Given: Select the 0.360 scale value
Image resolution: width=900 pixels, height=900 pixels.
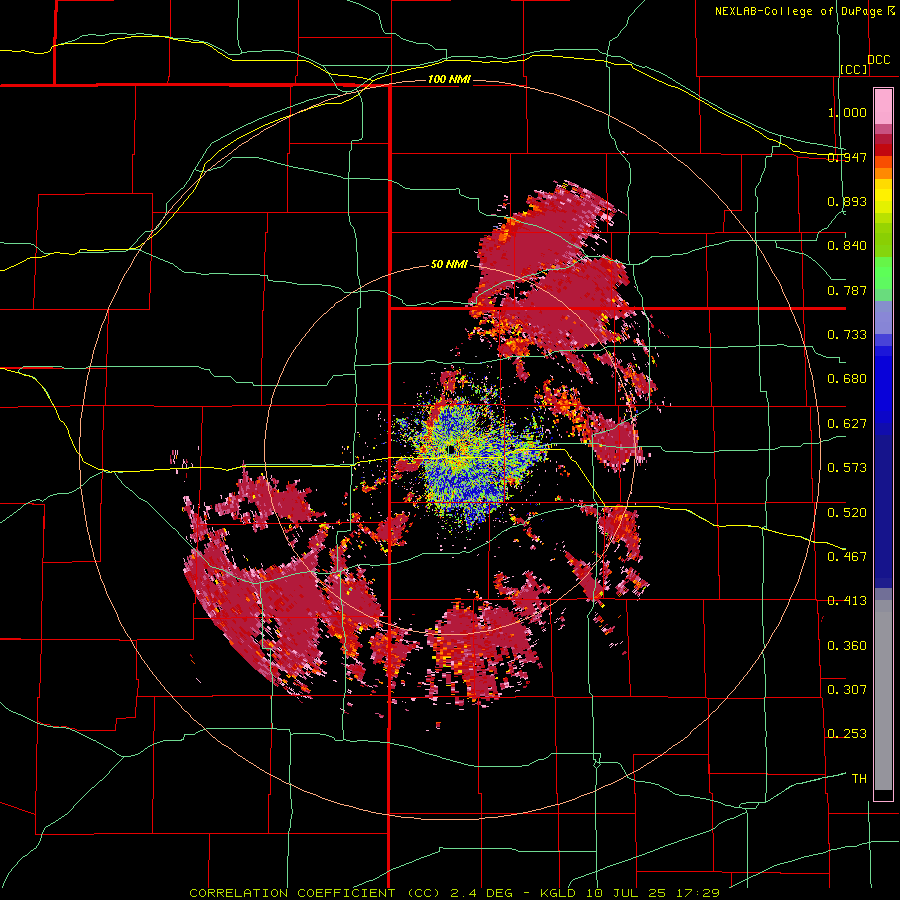Looking at the screenshot, I should click(x=847, y=646).
